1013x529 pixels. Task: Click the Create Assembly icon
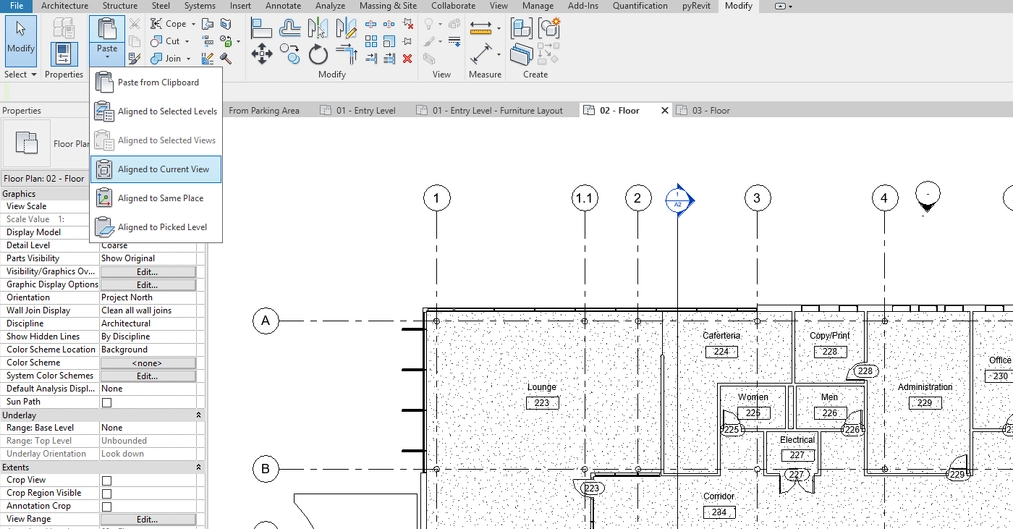point(521,28)
